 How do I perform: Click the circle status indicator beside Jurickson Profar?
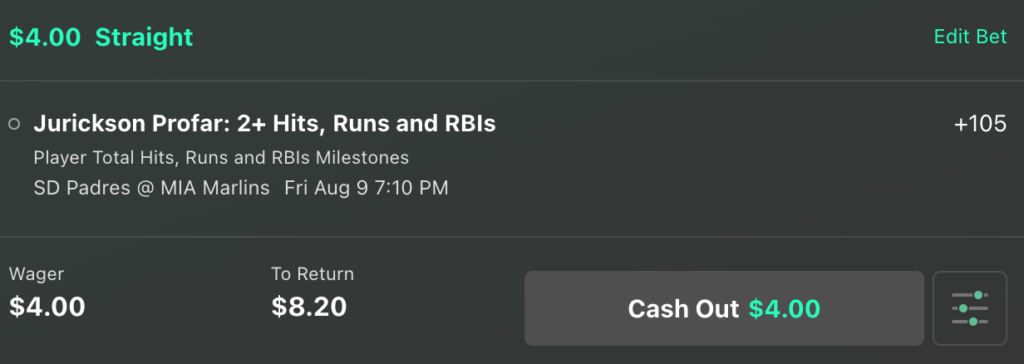14,124
